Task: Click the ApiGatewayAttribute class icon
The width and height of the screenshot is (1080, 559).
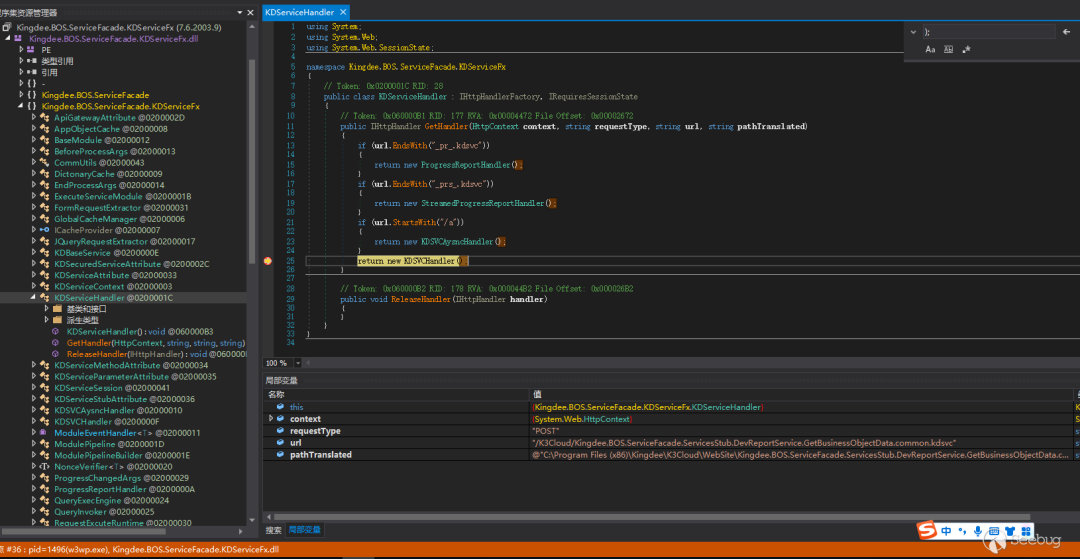Action: [45, 117]
